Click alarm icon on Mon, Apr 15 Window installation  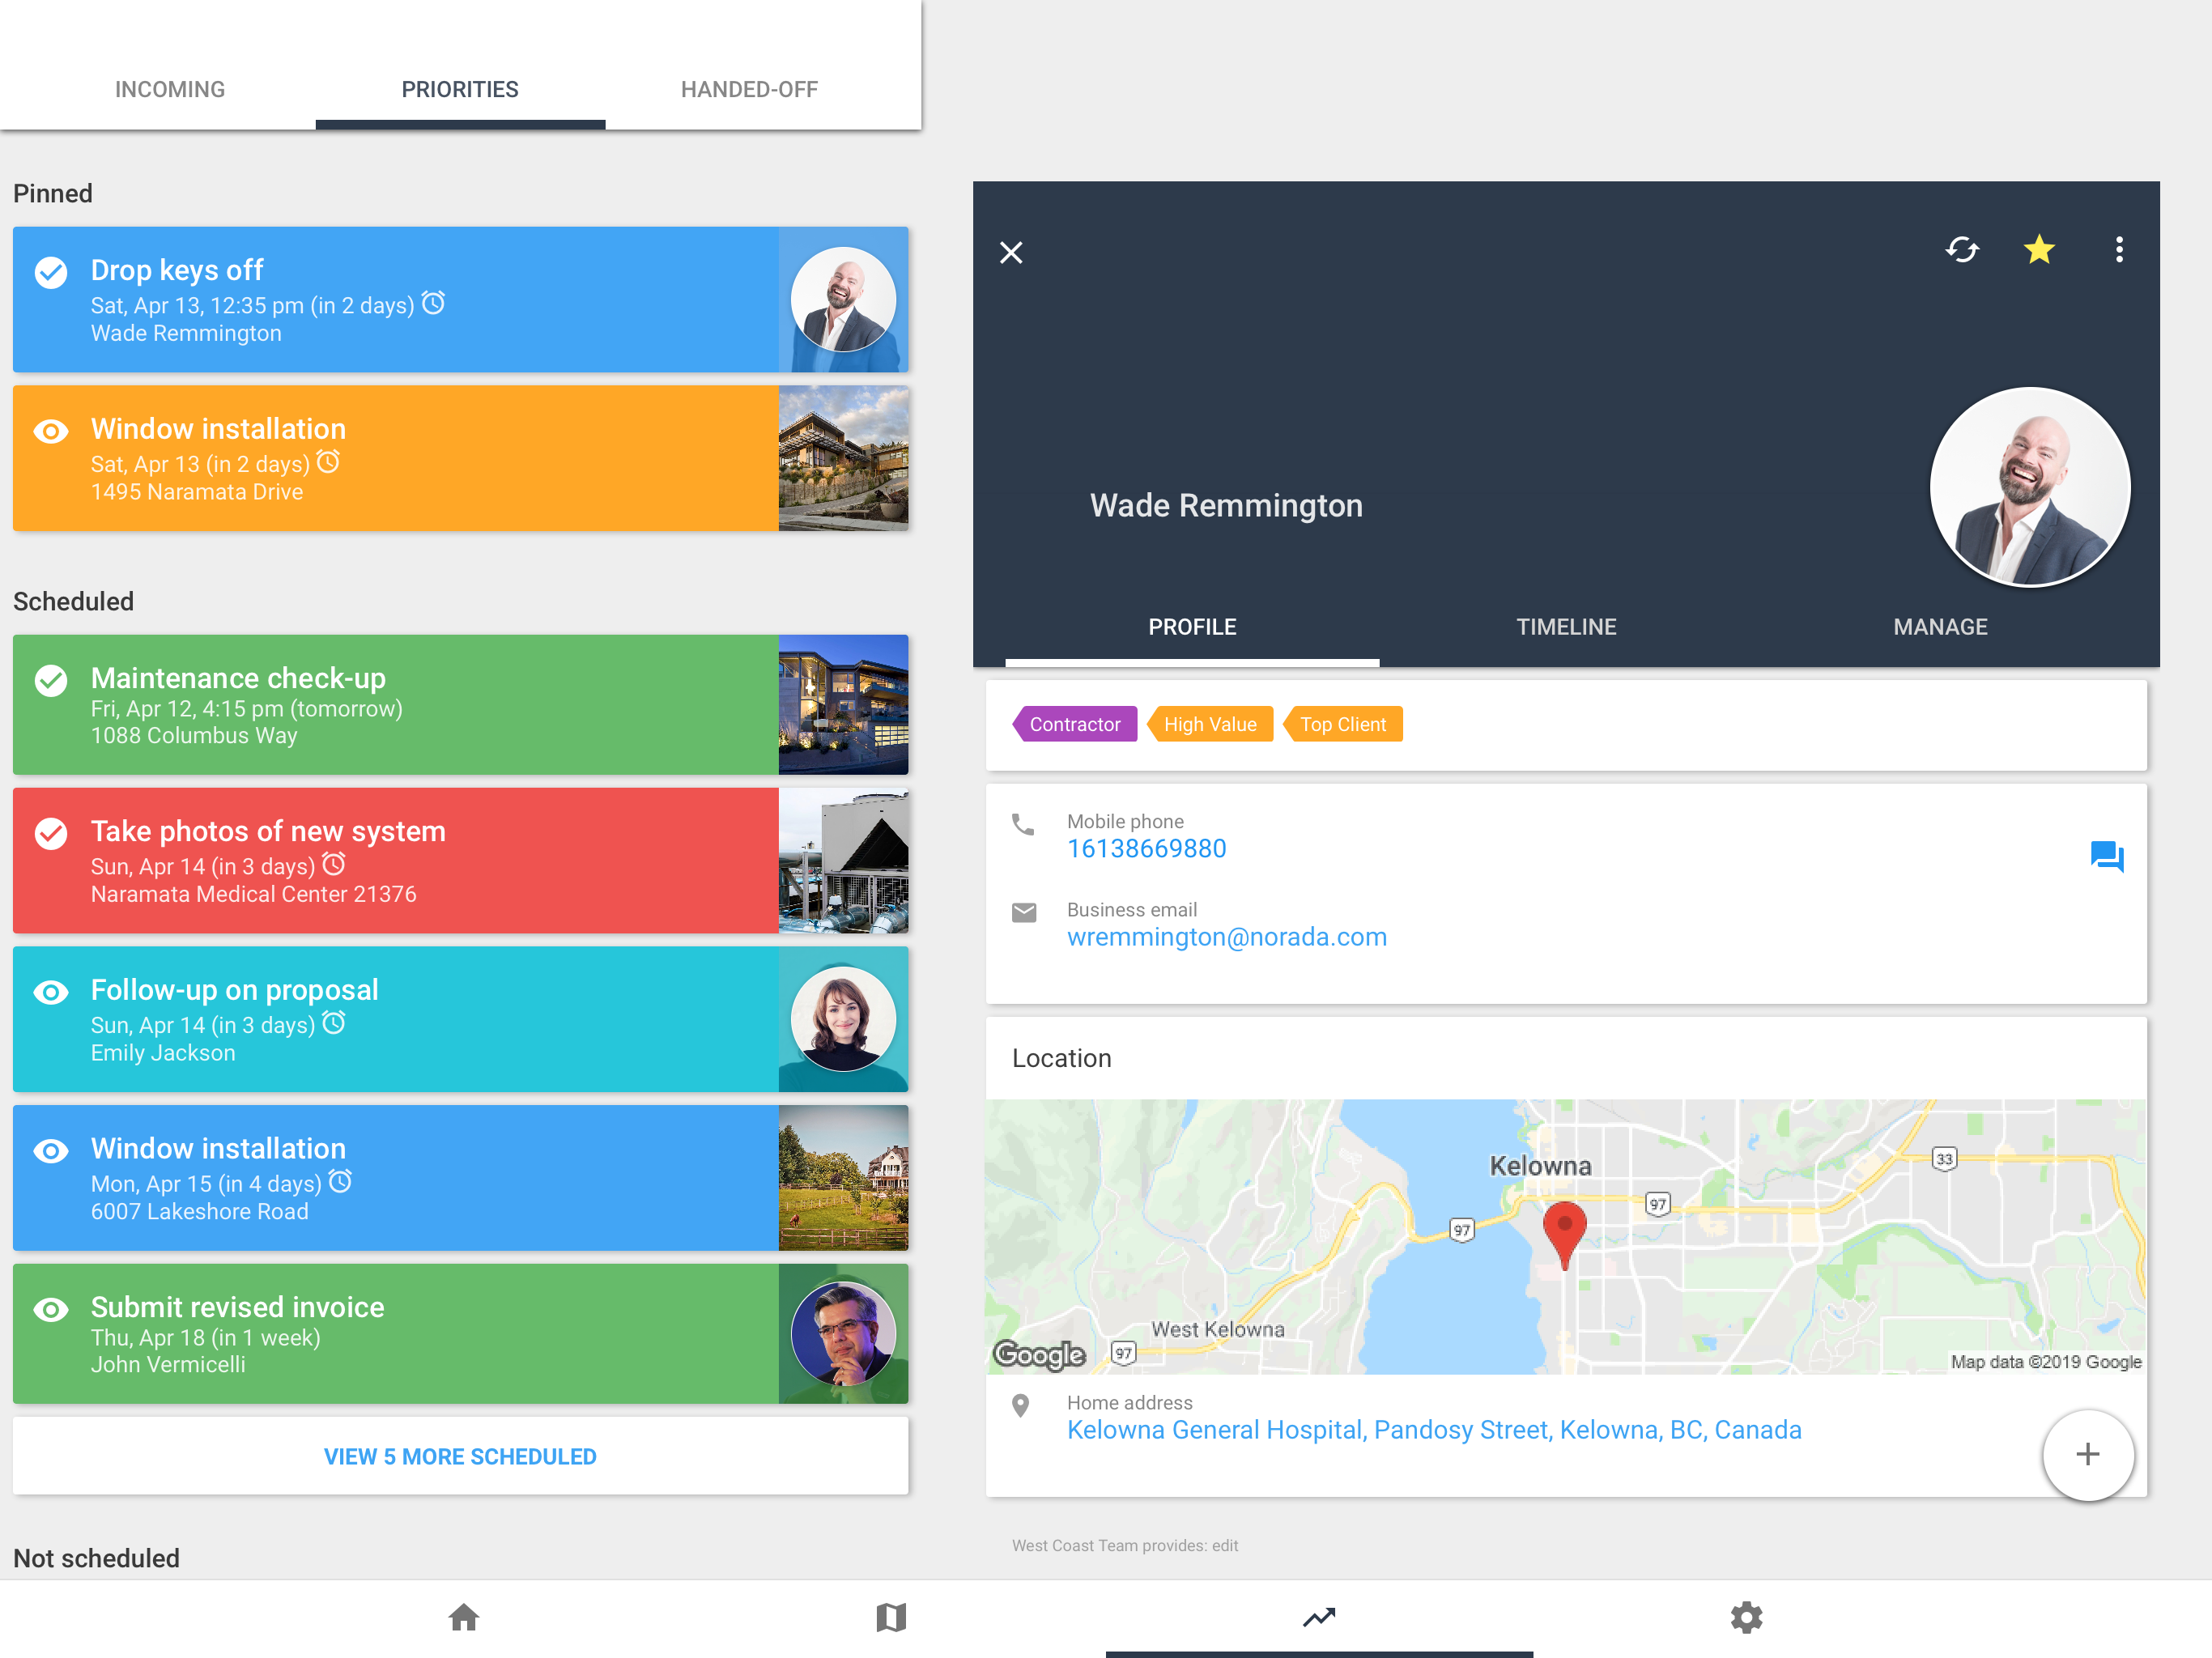pos(340,1182)
